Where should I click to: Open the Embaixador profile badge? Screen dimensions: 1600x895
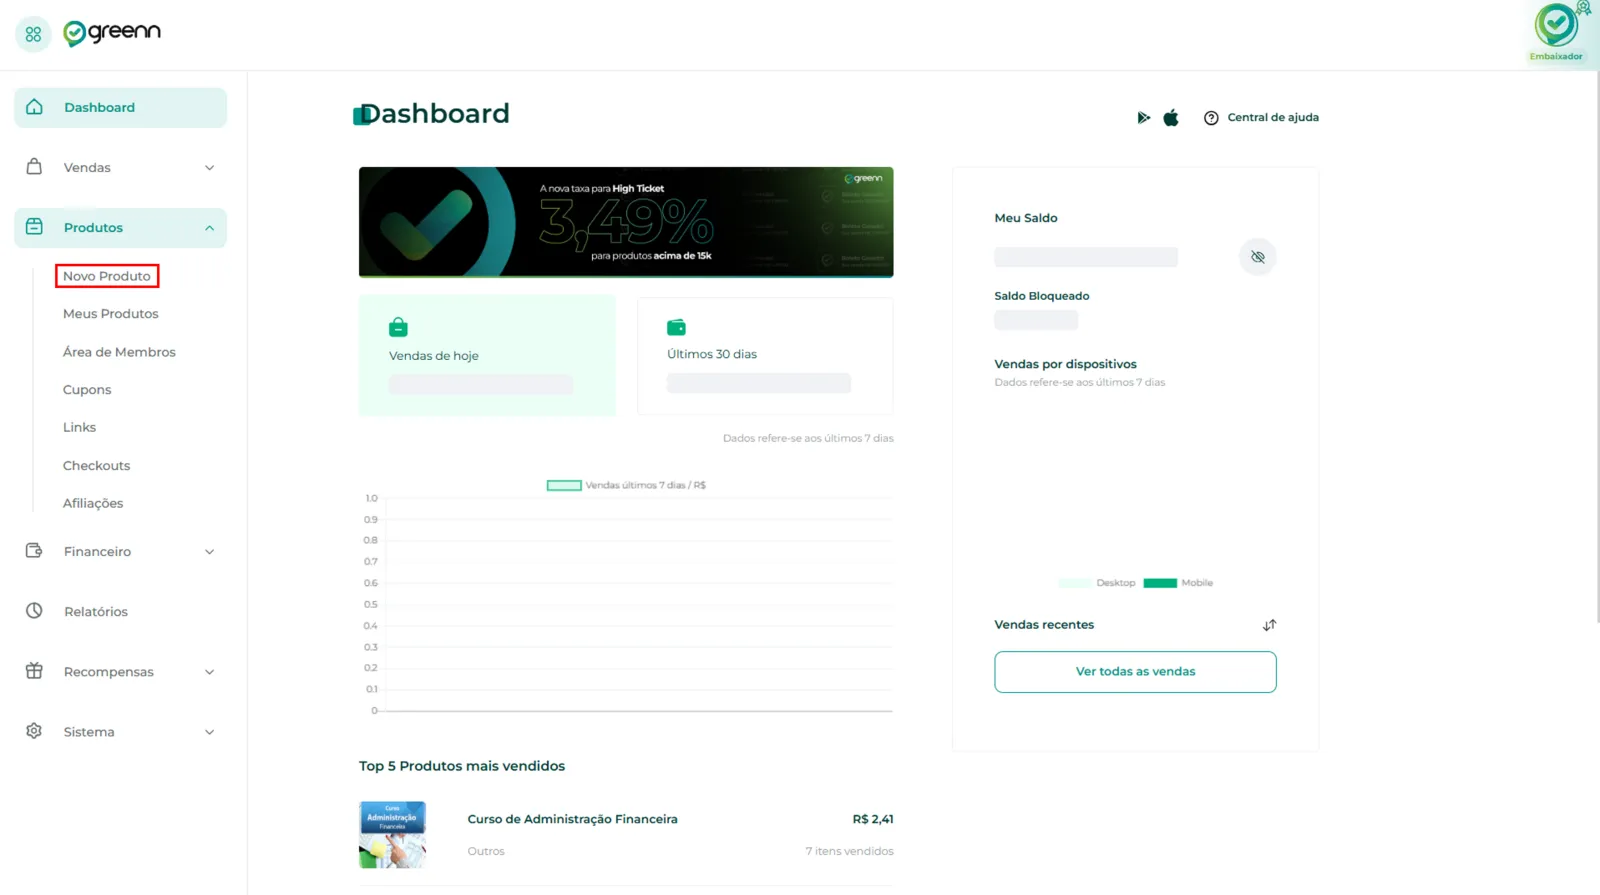click(x=1557, y=32)
